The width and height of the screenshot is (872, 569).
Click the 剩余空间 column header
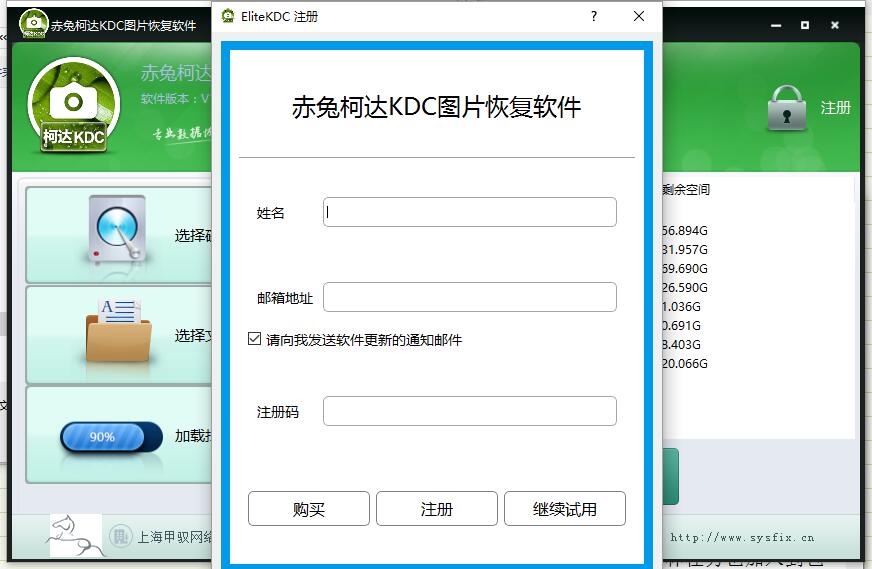[x=686, y=190]
